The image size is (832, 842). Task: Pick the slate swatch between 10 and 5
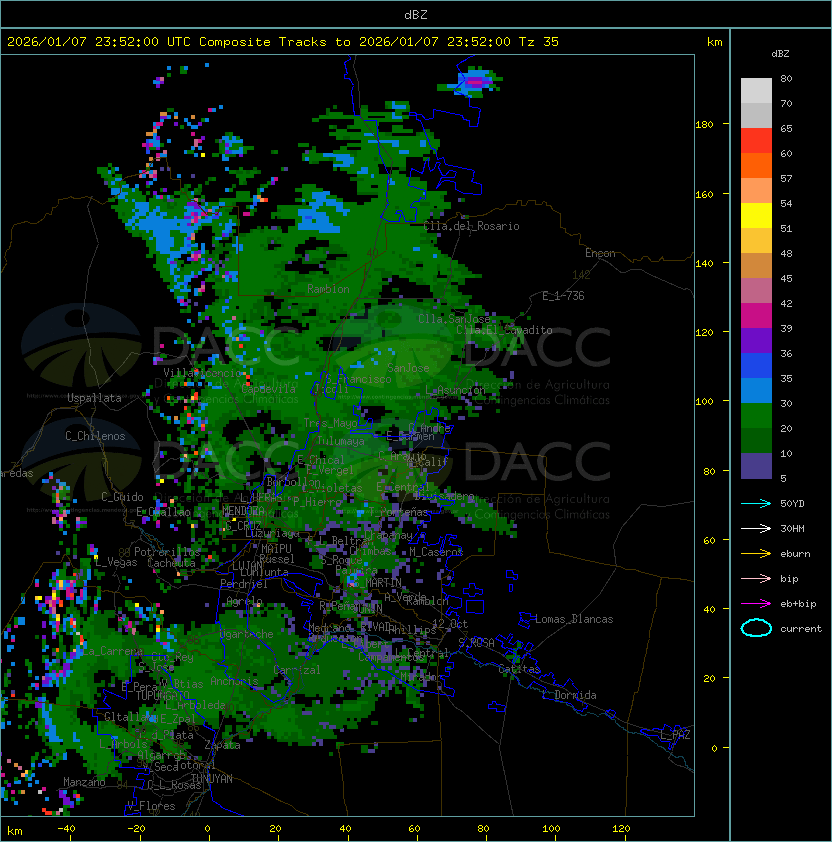point(756,466)
